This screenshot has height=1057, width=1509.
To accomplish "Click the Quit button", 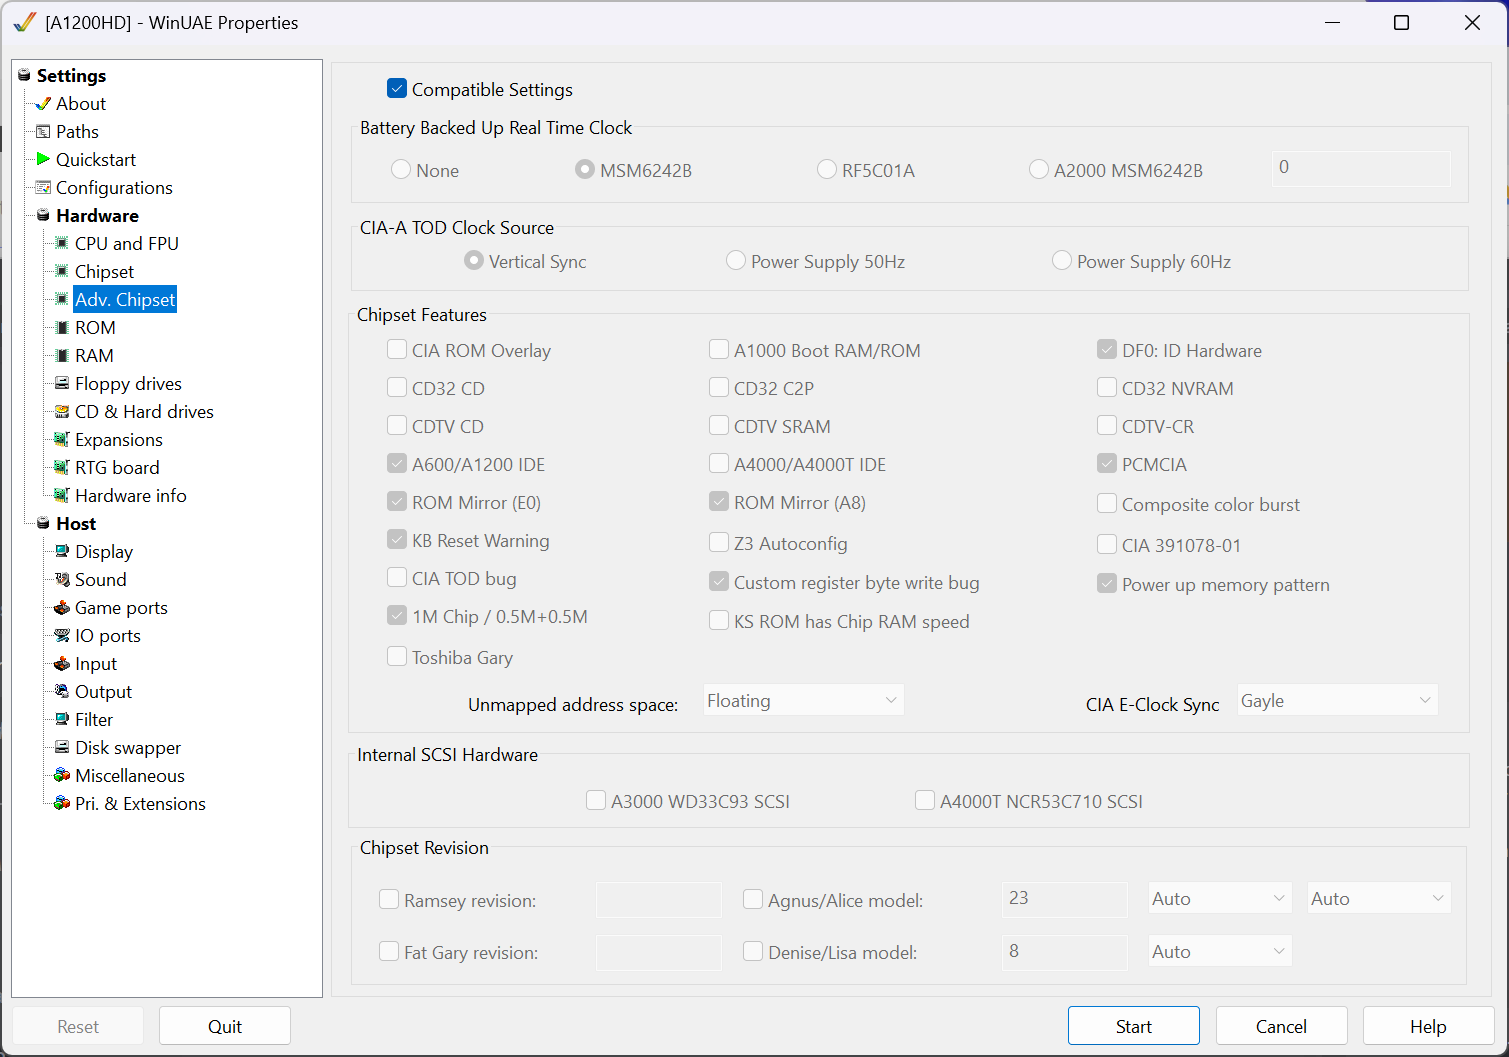I will (225, 1026).
